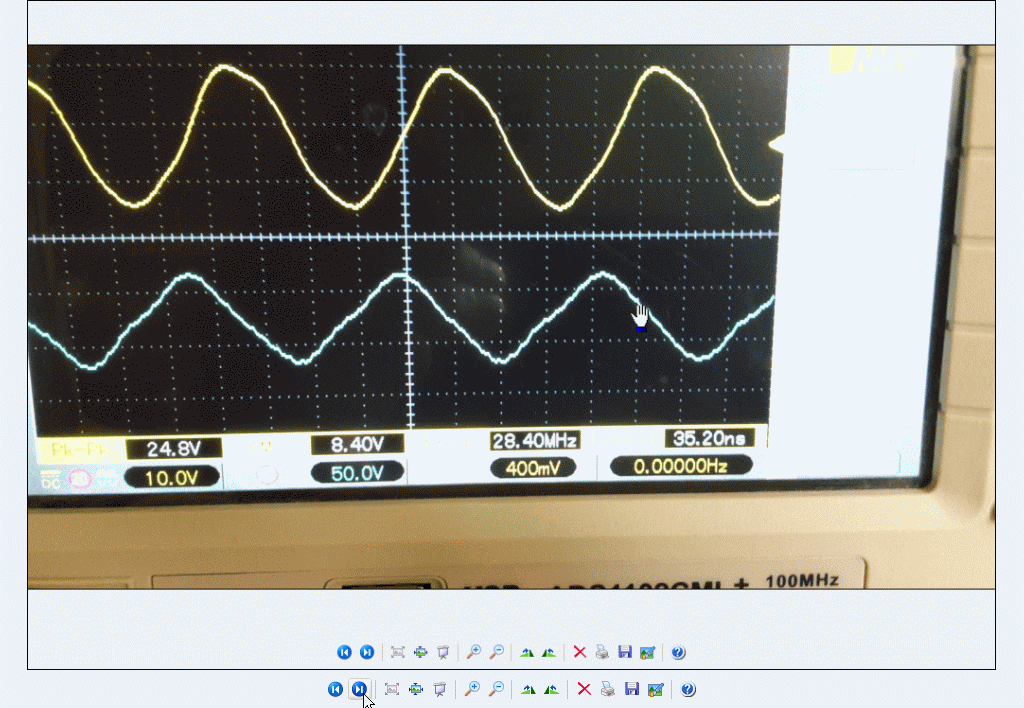Rotate image counterclockwise via bottom toolbar
The height and width of the screenshot is (708, 1024).
(551, 689)
